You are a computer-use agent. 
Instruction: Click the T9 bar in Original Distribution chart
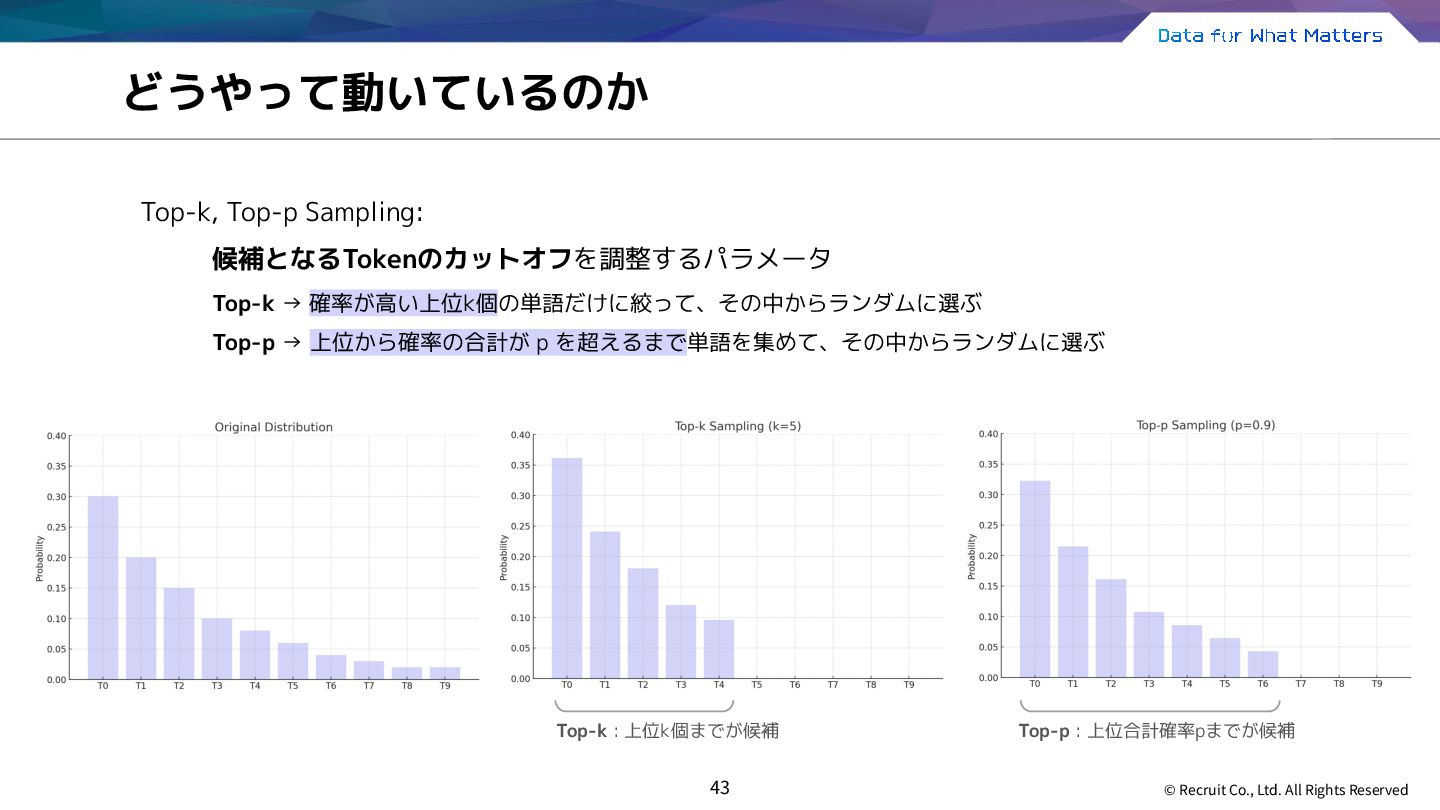coord(445,673)
